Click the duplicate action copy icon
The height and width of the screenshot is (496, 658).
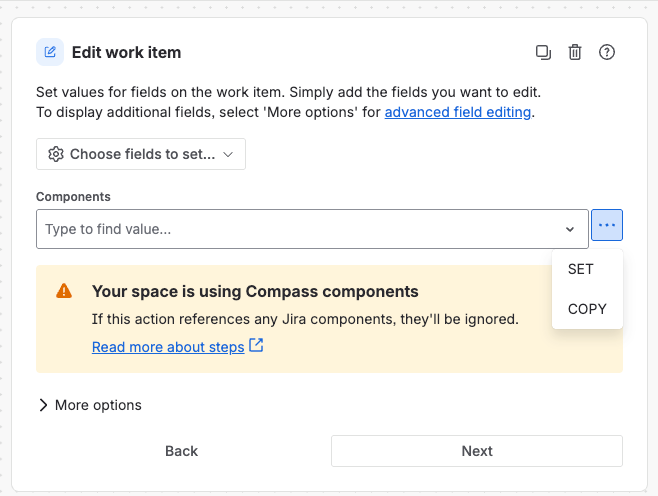pos(543,52)
